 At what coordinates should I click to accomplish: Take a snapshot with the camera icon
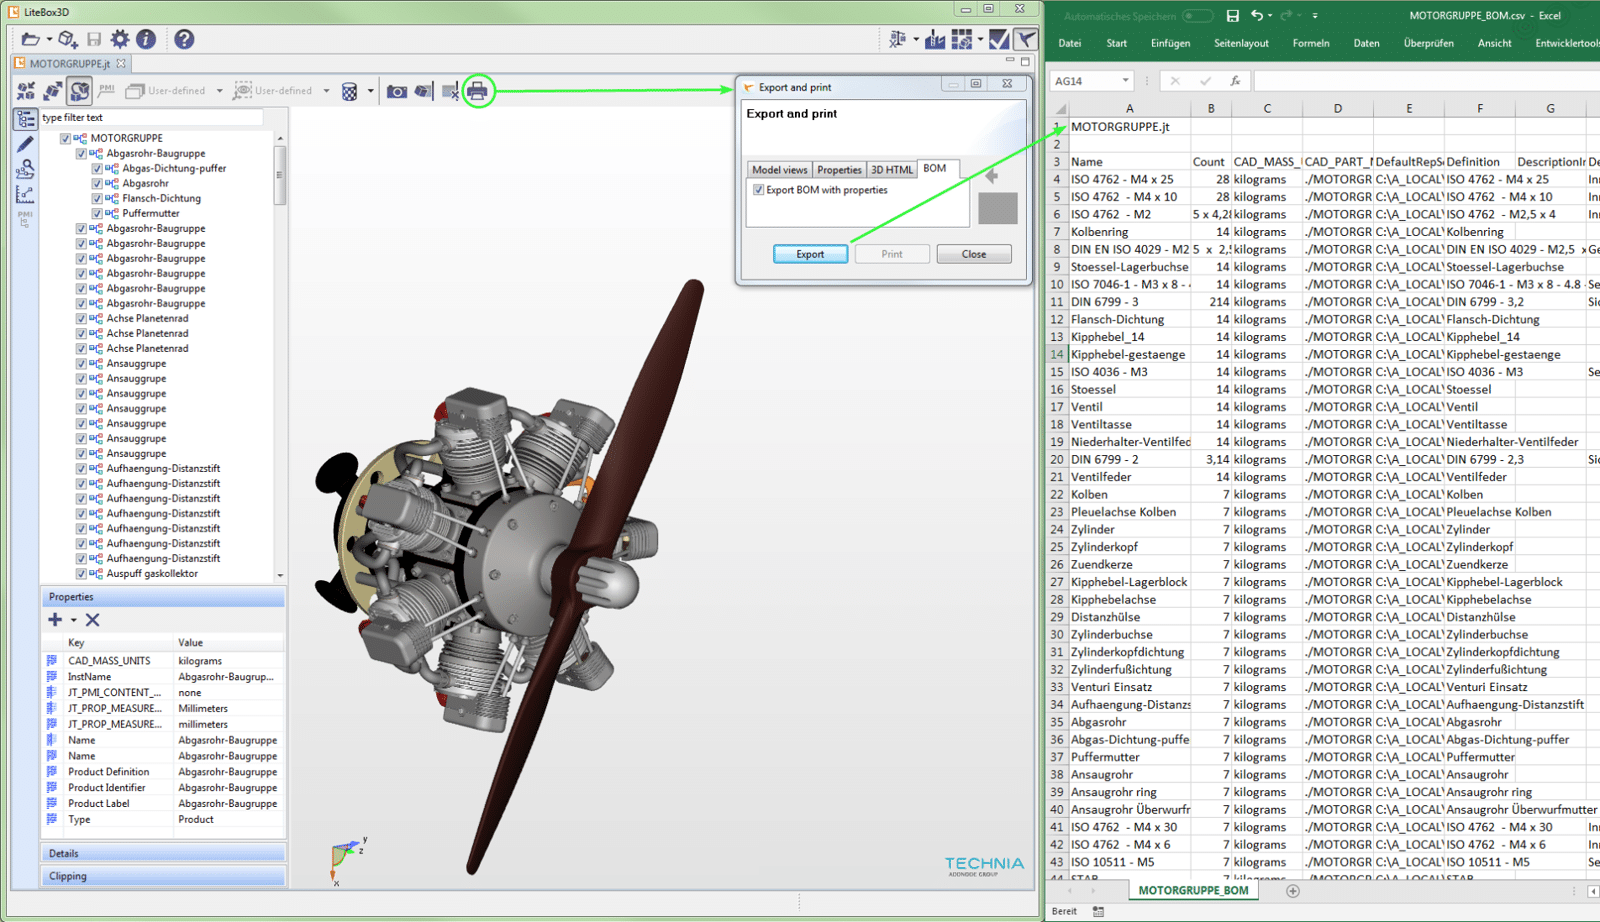[397, 92]
